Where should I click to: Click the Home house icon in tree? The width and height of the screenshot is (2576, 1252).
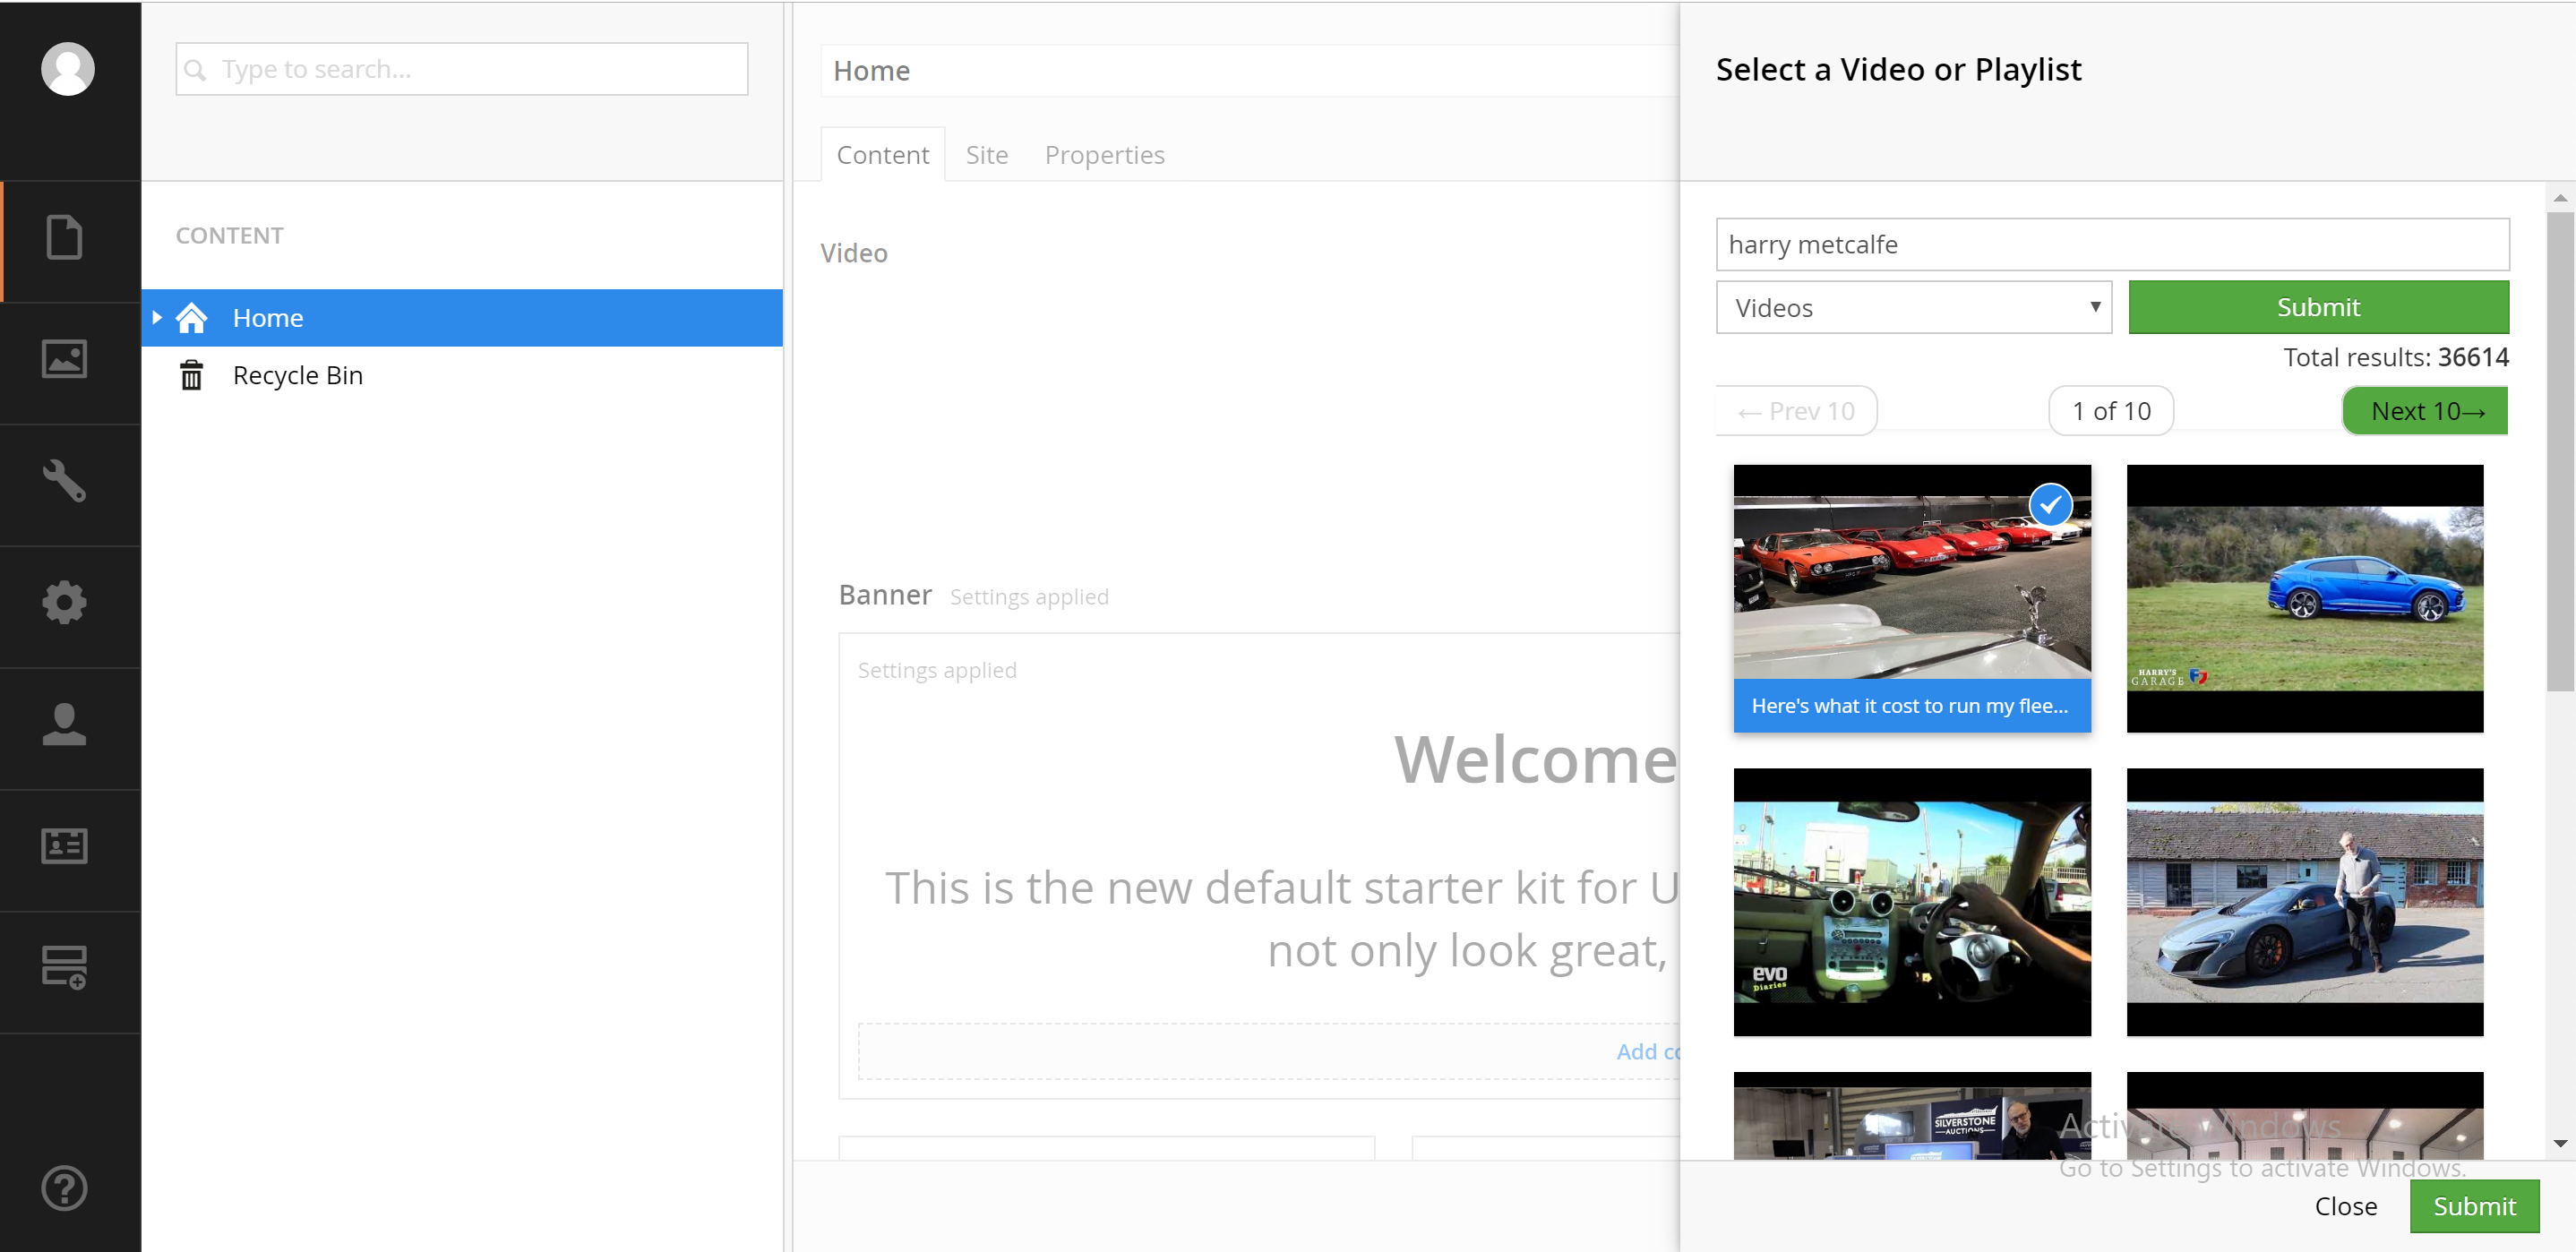point(192,318)
